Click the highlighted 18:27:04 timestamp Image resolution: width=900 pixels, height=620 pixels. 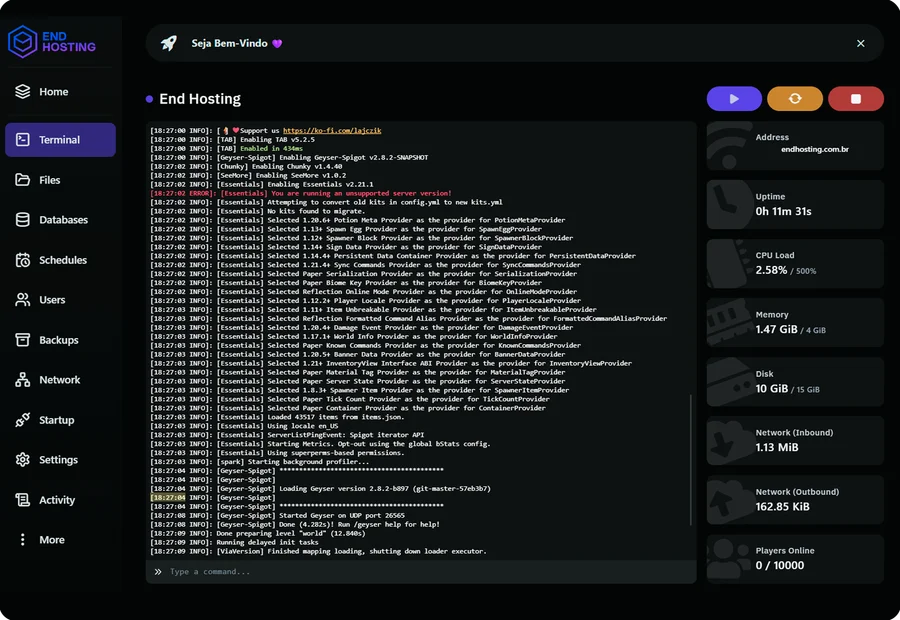[x=168, y=498]
